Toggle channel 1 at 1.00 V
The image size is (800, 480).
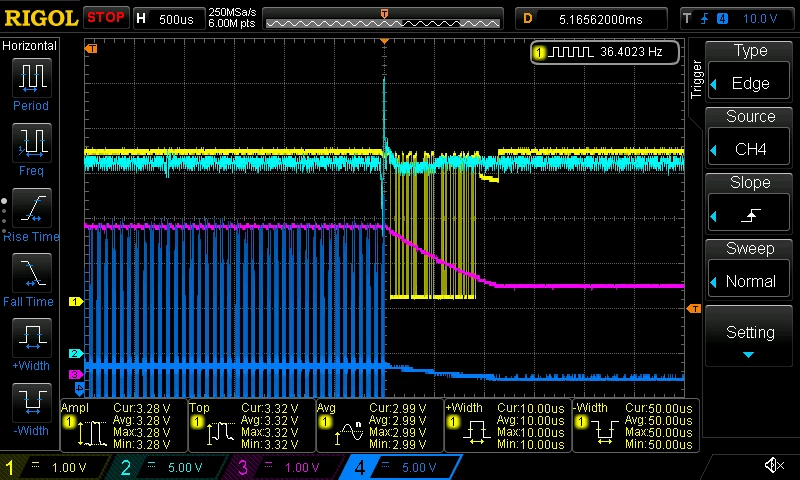(54, 467)
